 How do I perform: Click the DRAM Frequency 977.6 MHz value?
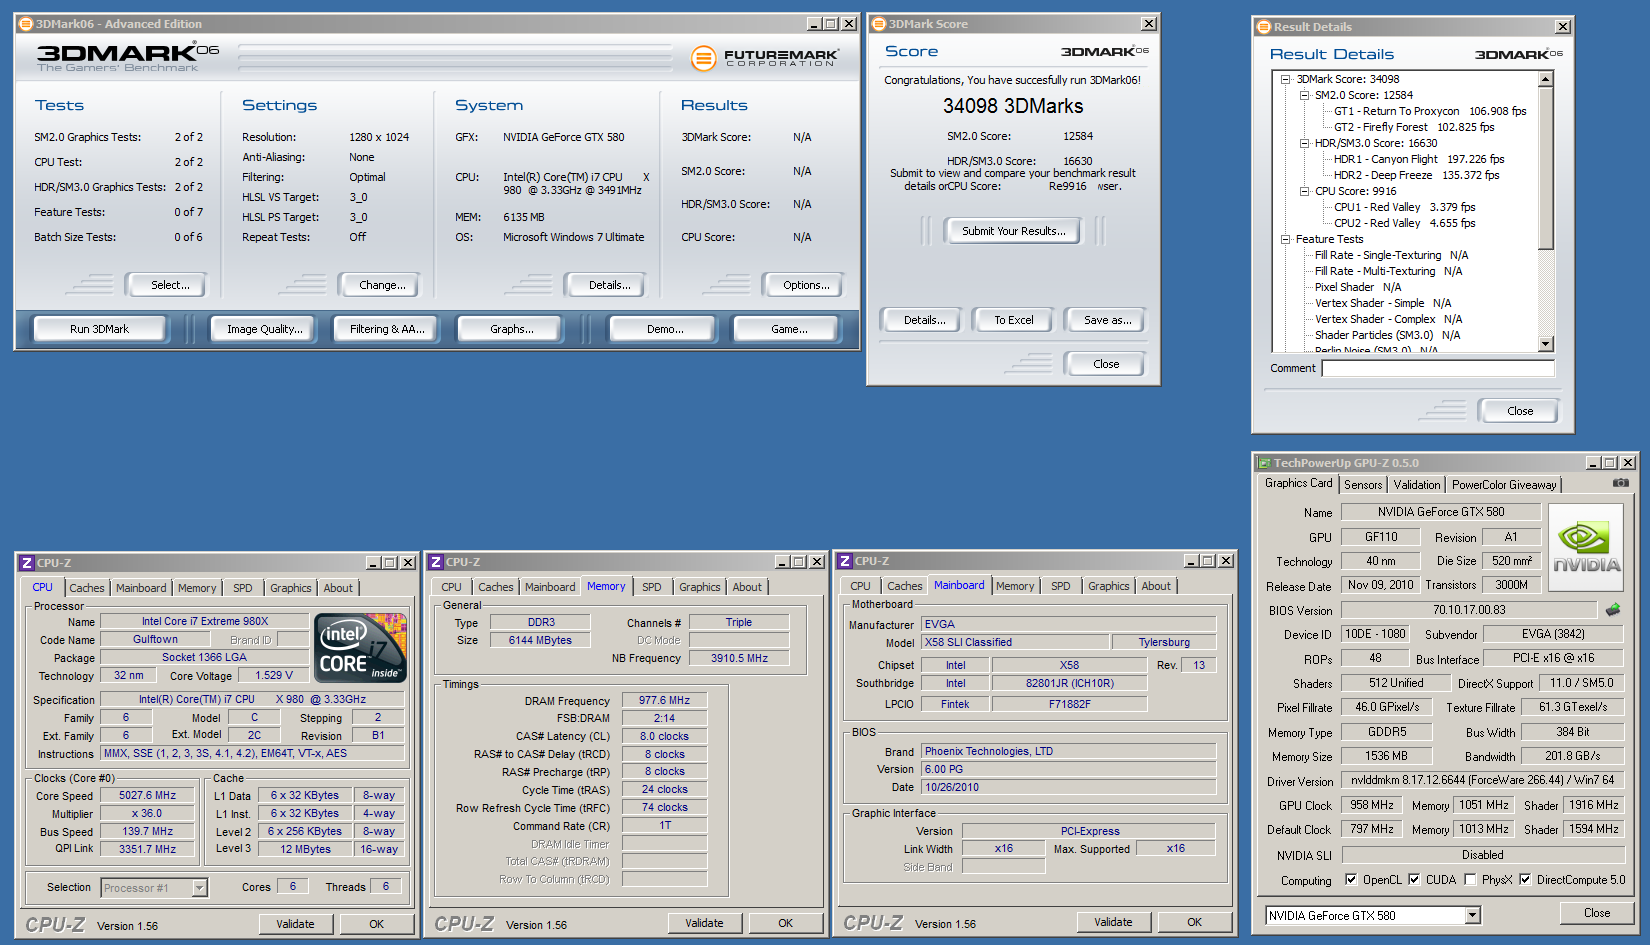(x=664, y=700)
